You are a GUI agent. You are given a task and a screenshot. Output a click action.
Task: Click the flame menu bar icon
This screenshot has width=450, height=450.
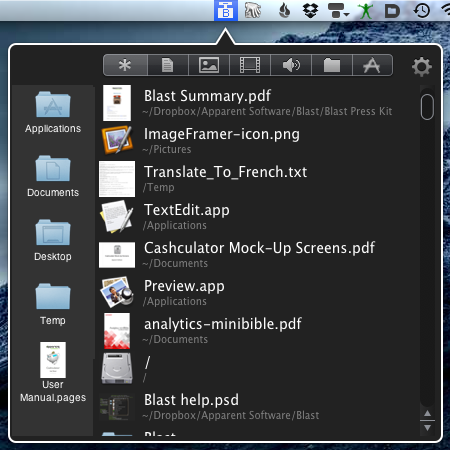pos(284,10)
